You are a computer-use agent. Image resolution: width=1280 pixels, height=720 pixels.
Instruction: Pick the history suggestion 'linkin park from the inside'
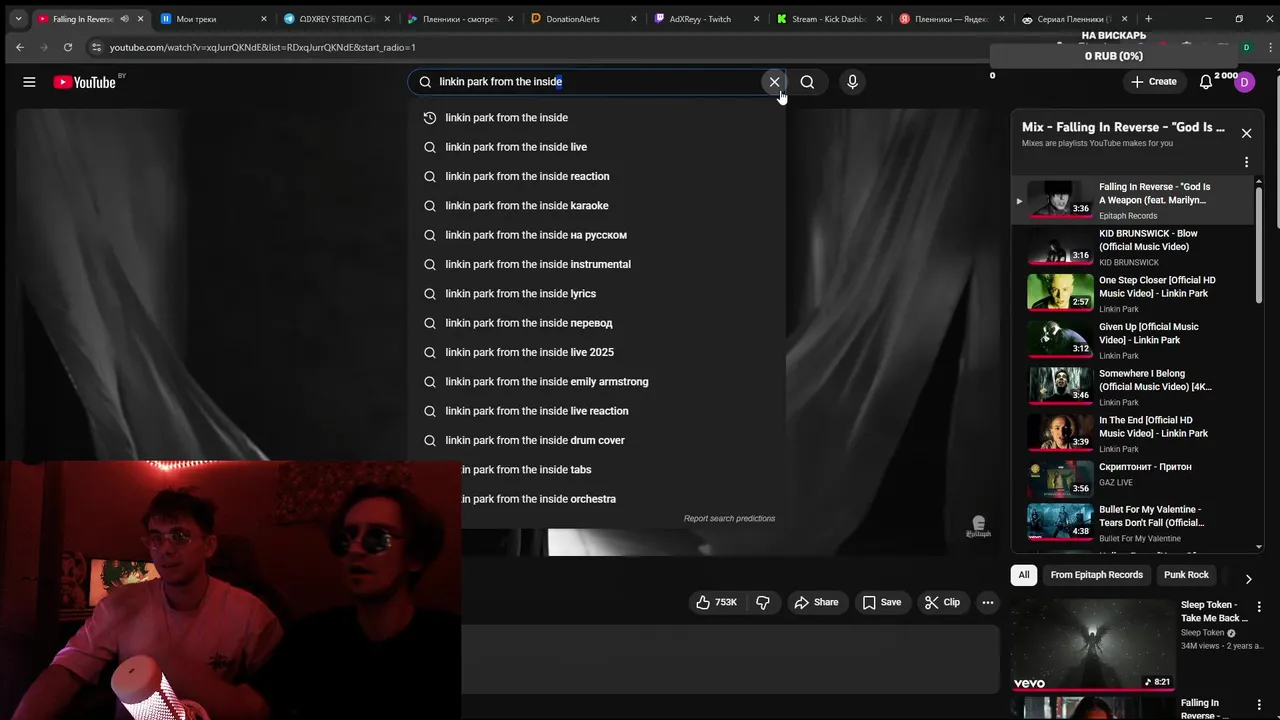point(596,118)
